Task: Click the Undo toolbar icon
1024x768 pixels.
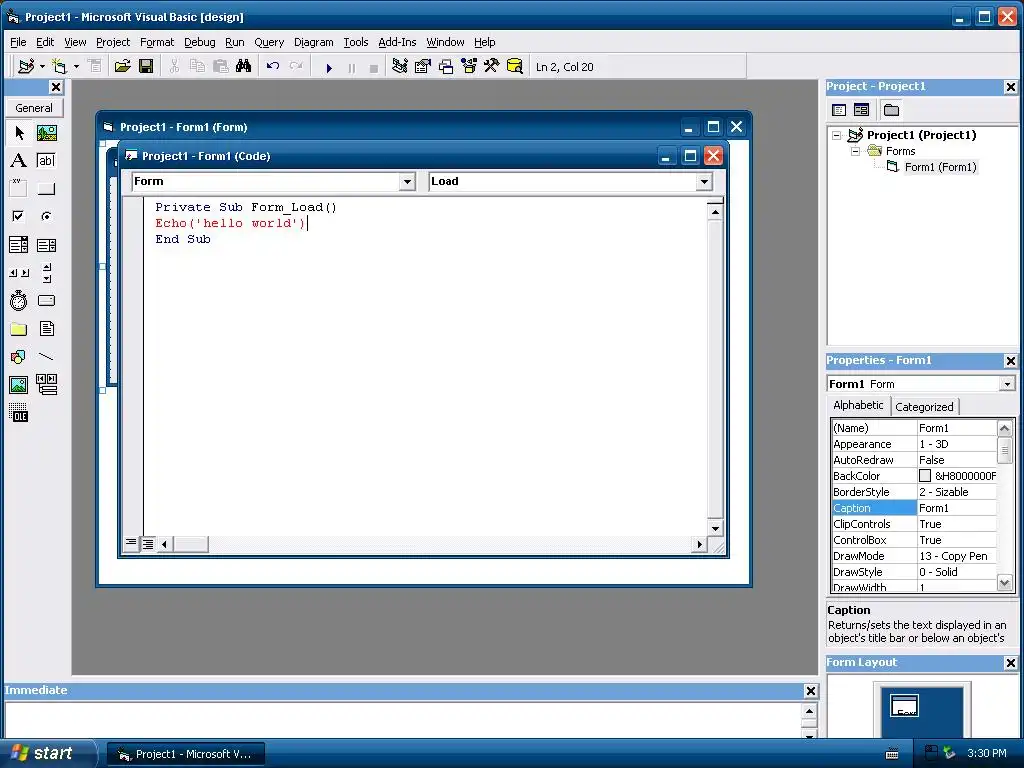Action: coord(273,67)
